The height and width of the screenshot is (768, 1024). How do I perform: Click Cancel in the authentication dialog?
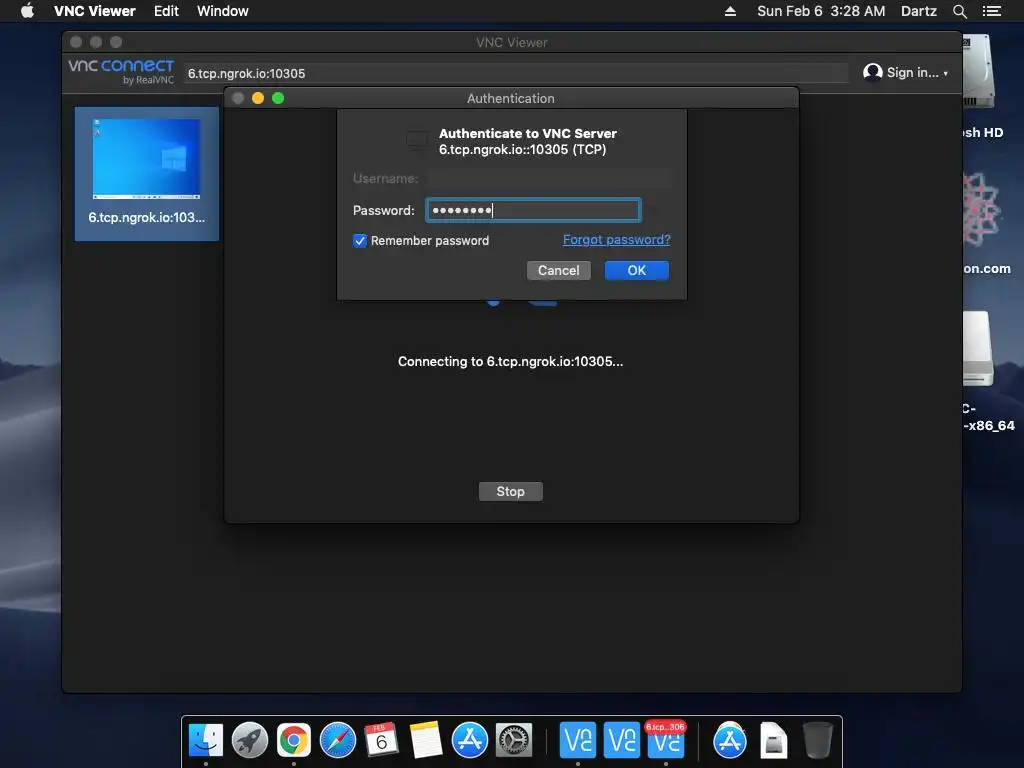[558, 270]
